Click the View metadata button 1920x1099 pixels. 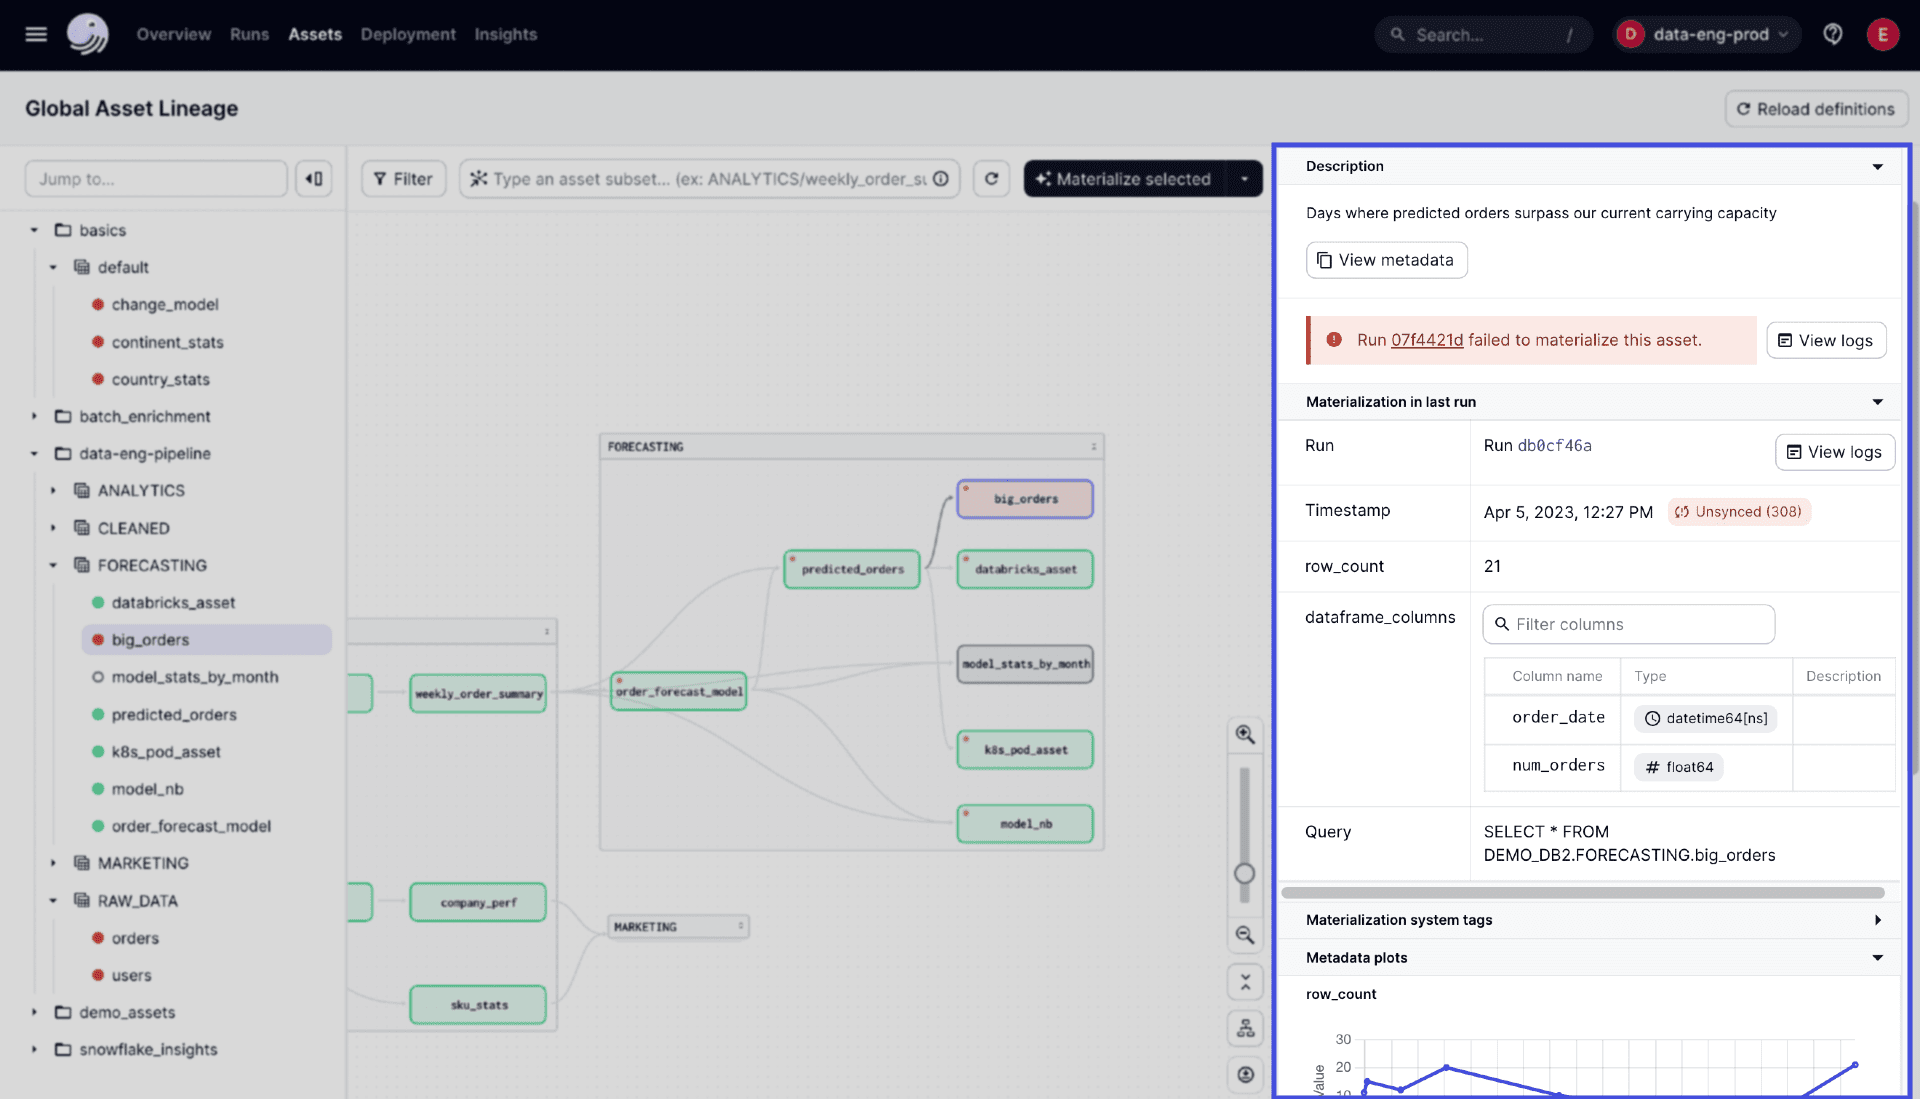[1386, 259]
